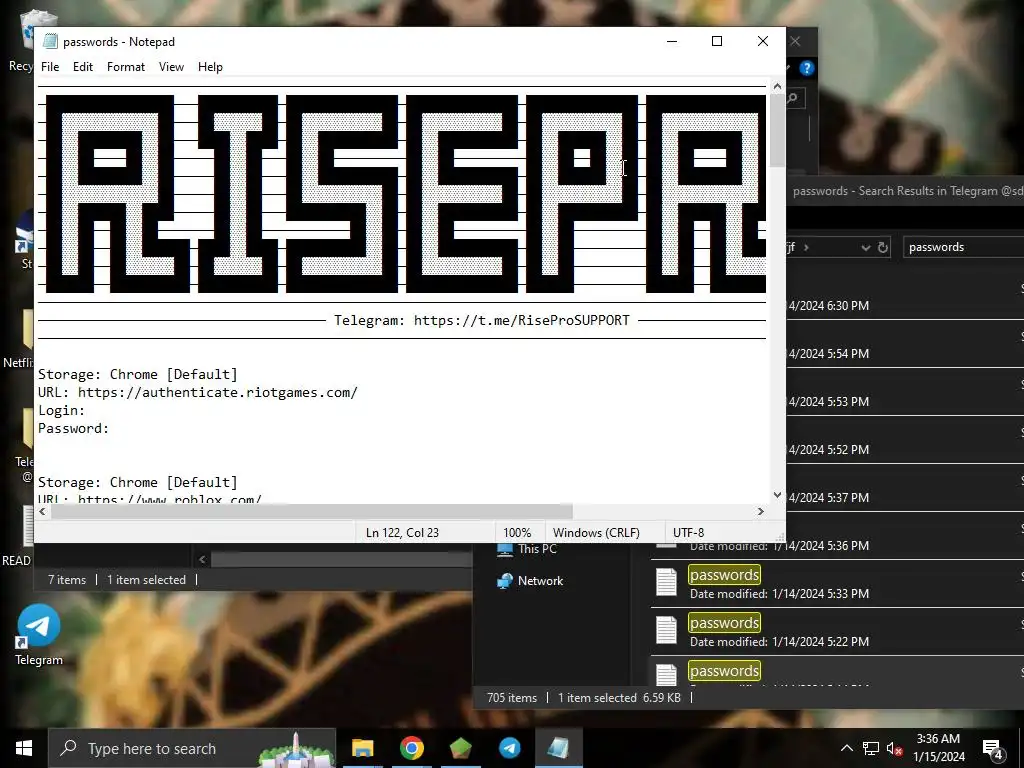Open File Explorer from the taskbar
Screen dimensions: 1024x768
(x=362, y=748)
